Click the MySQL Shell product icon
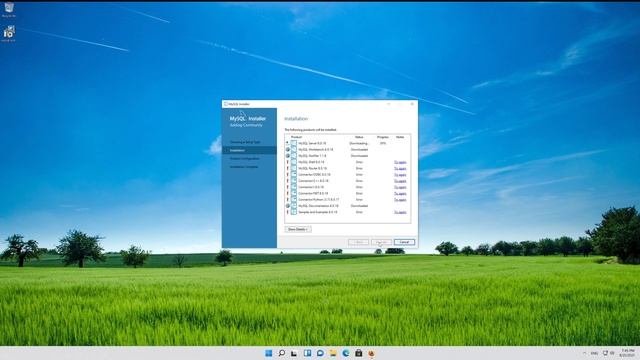Image resolution: width=640 pixels, height=360 pixels. pos(293,162)
